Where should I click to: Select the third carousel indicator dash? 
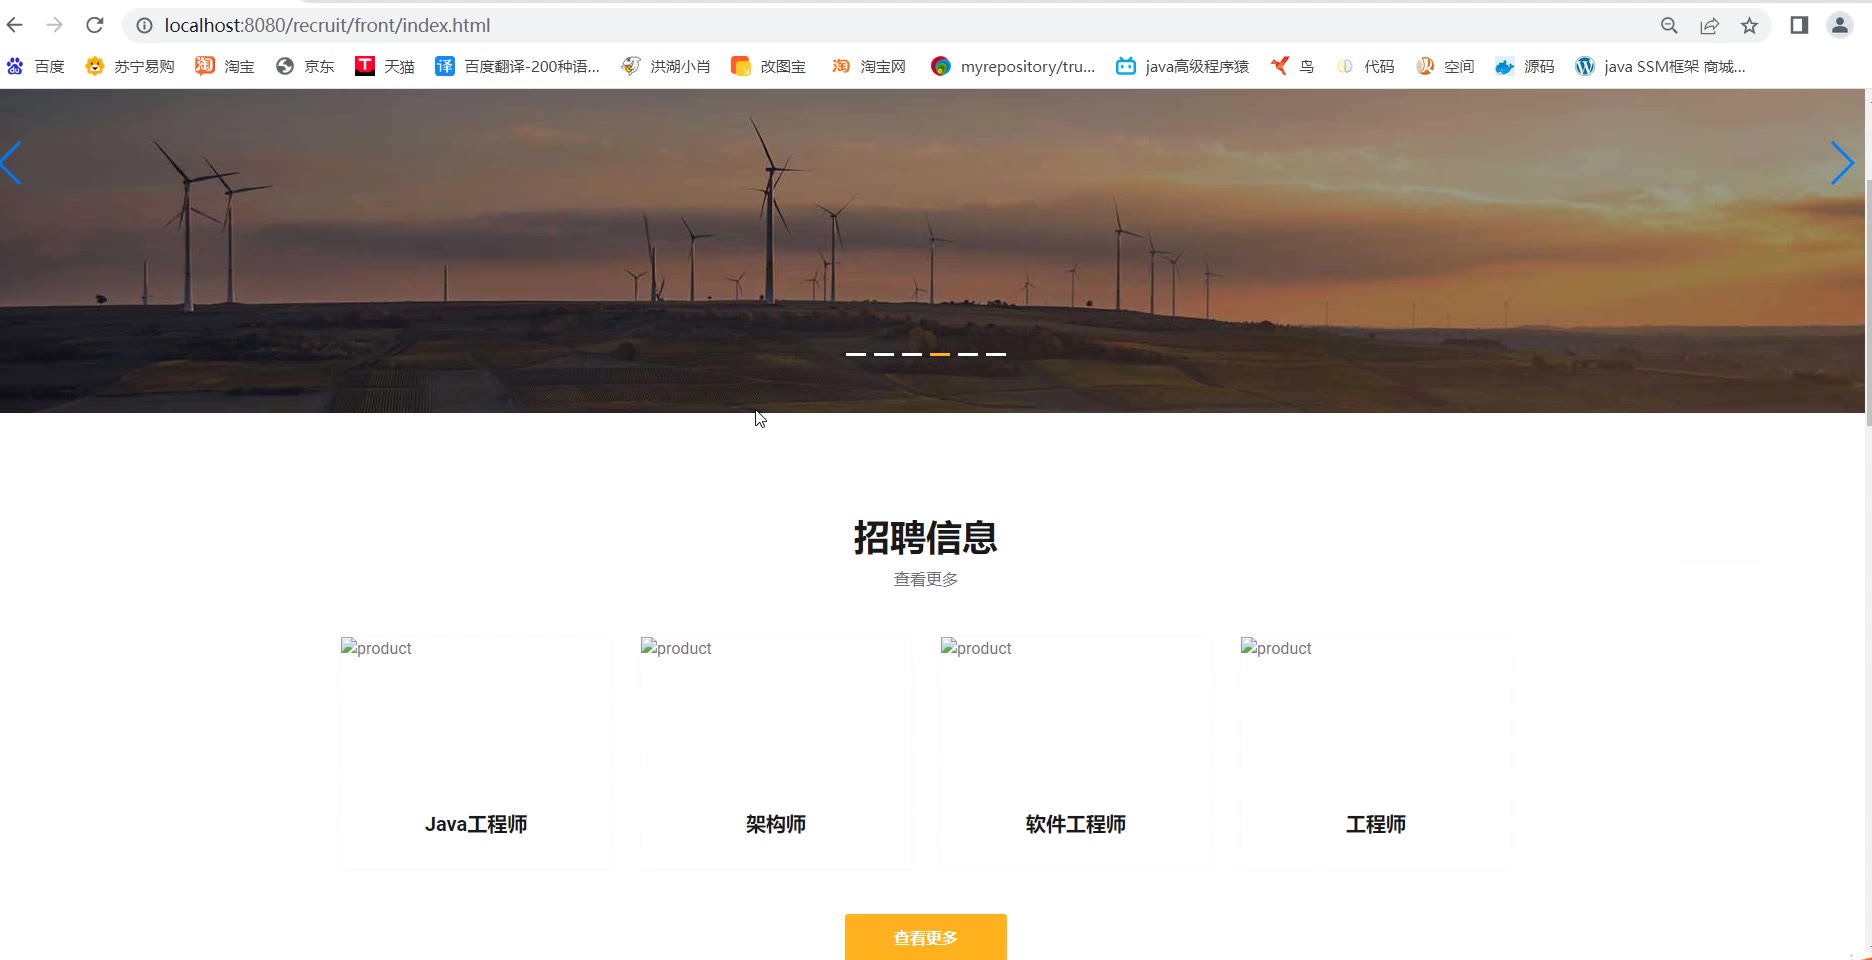(x=912, y=354)
